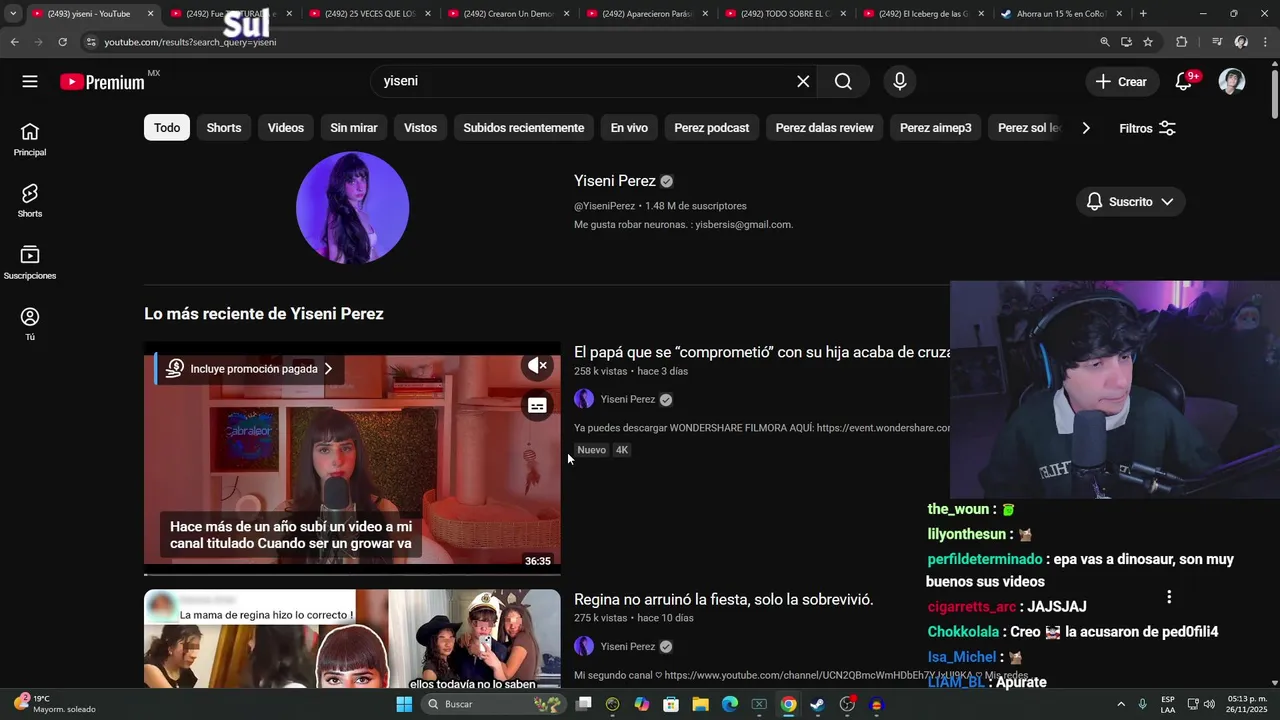Switch to the Aparecieron Parás tab
Image resolution: width=1280 pixels, height=720 pixels.
646,14
